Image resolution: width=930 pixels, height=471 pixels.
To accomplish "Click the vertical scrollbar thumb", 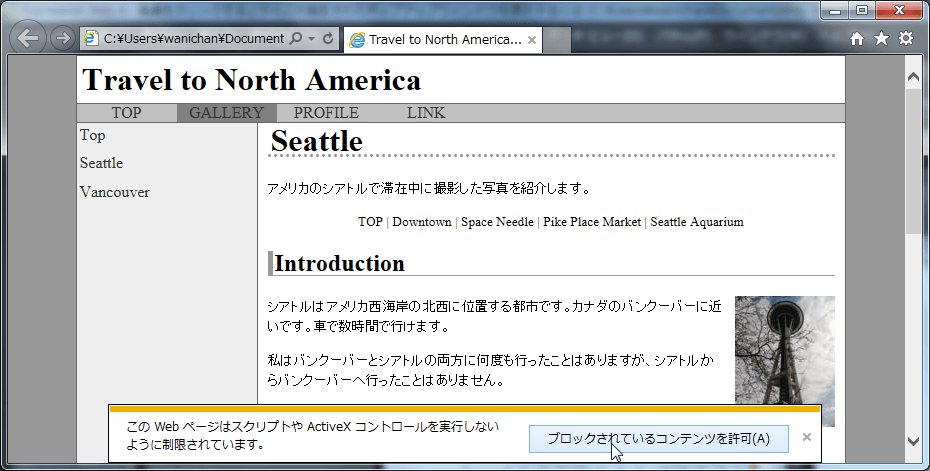I will [913, 161].
